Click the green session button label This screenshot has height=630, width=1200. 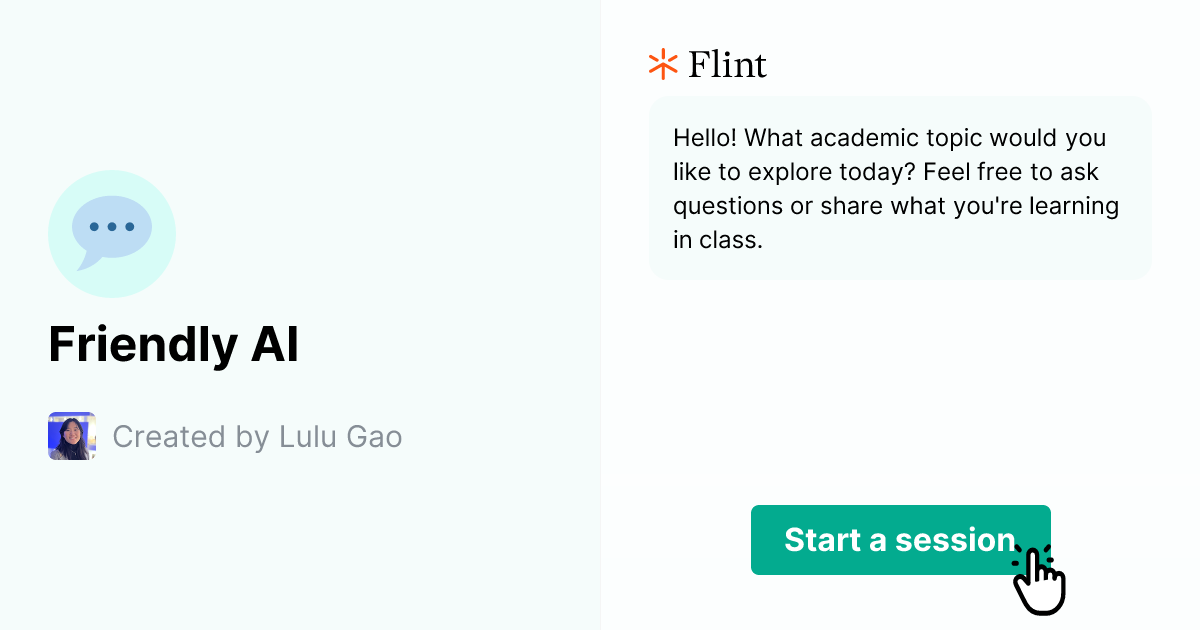899,540
